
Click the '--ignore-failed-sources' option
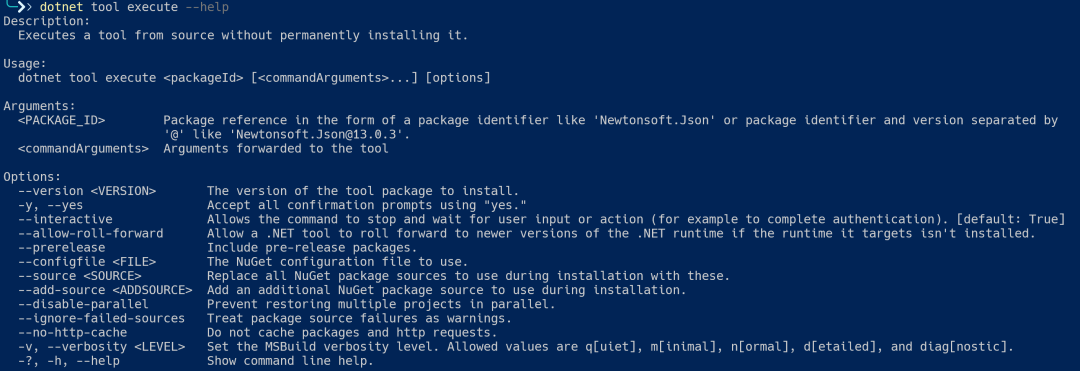click(101, 318)
